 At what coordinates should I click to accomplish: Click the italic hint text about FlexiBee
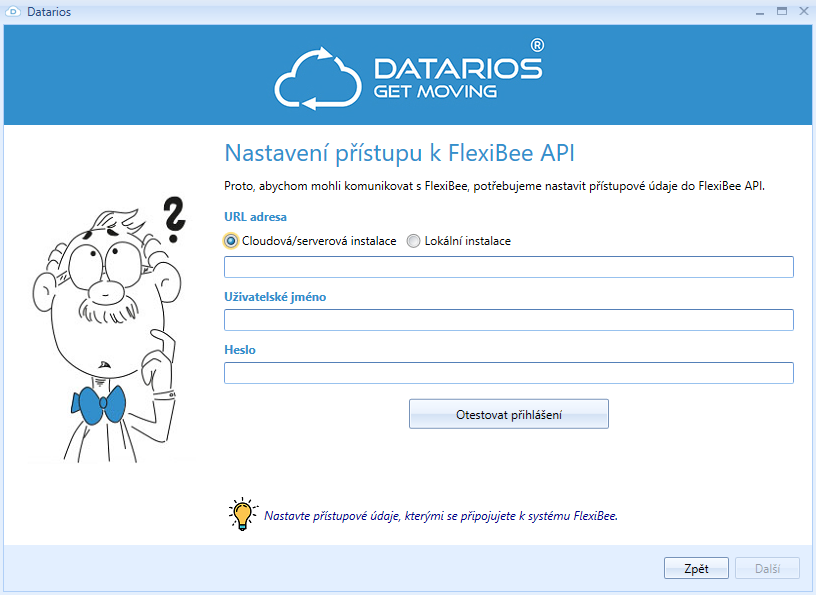coord(441,516)
